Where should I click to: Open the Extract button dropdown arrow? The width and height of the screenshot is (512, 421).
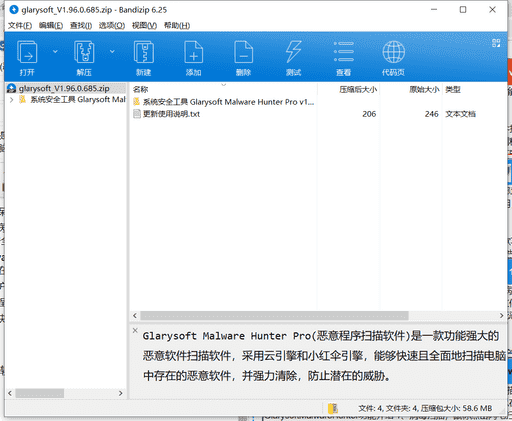112,51
